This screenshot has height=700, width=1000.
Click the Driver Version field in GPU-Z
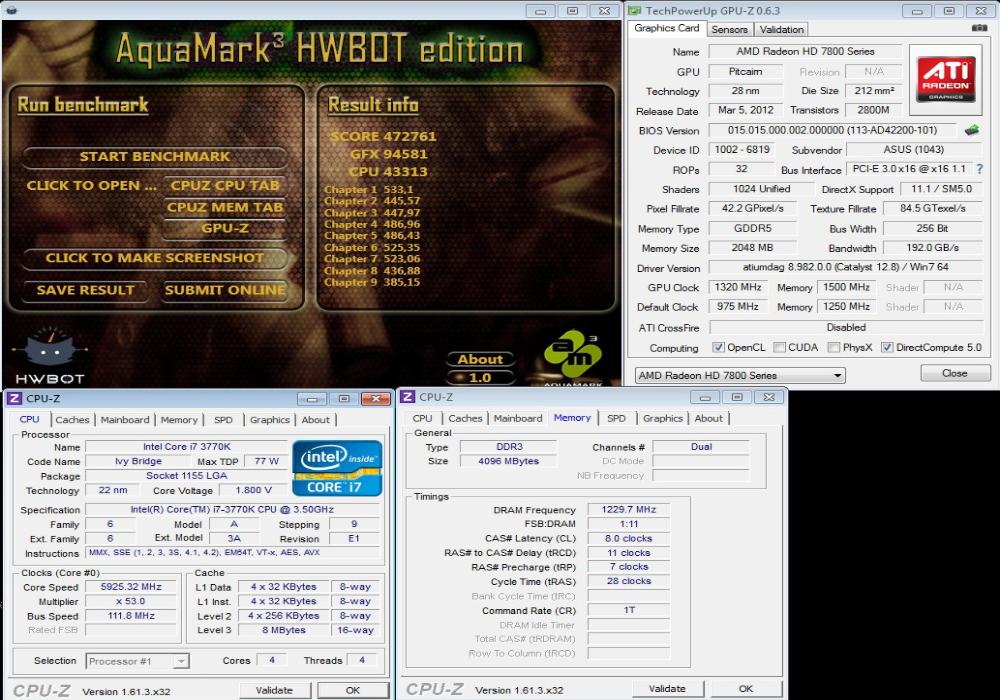click(x=845, y=267)
